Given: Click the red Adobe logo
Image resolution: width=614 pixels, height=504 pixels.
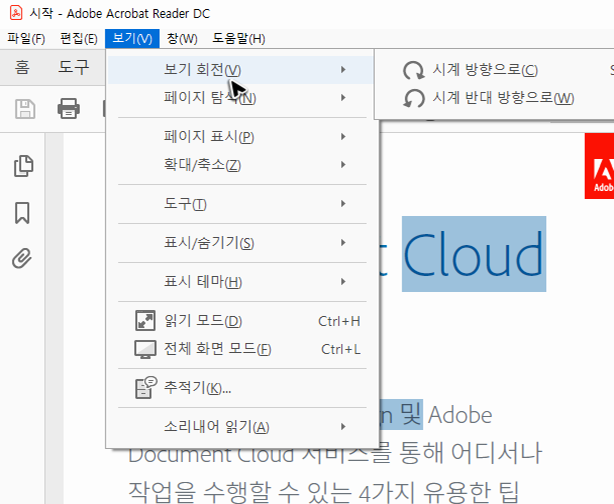Looking at the screenshot, I should coord(599,166).
